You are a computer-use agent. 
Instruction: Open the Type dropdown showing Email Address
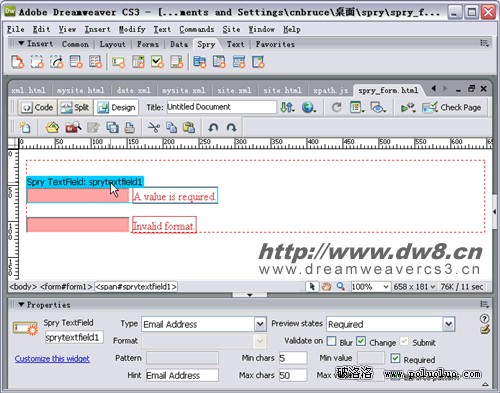coord(260,324)
